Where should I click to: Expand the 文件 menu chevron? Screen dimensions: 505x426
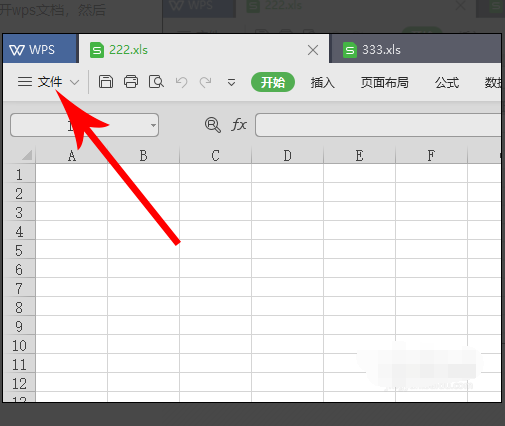pos(74,82)
